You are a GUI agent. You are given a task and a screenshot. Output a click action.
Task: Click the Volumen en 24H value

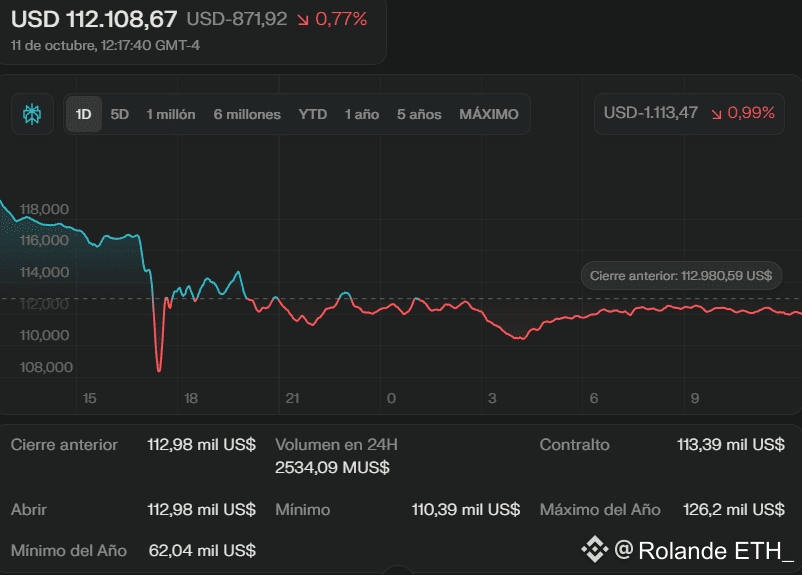(332, 467)
